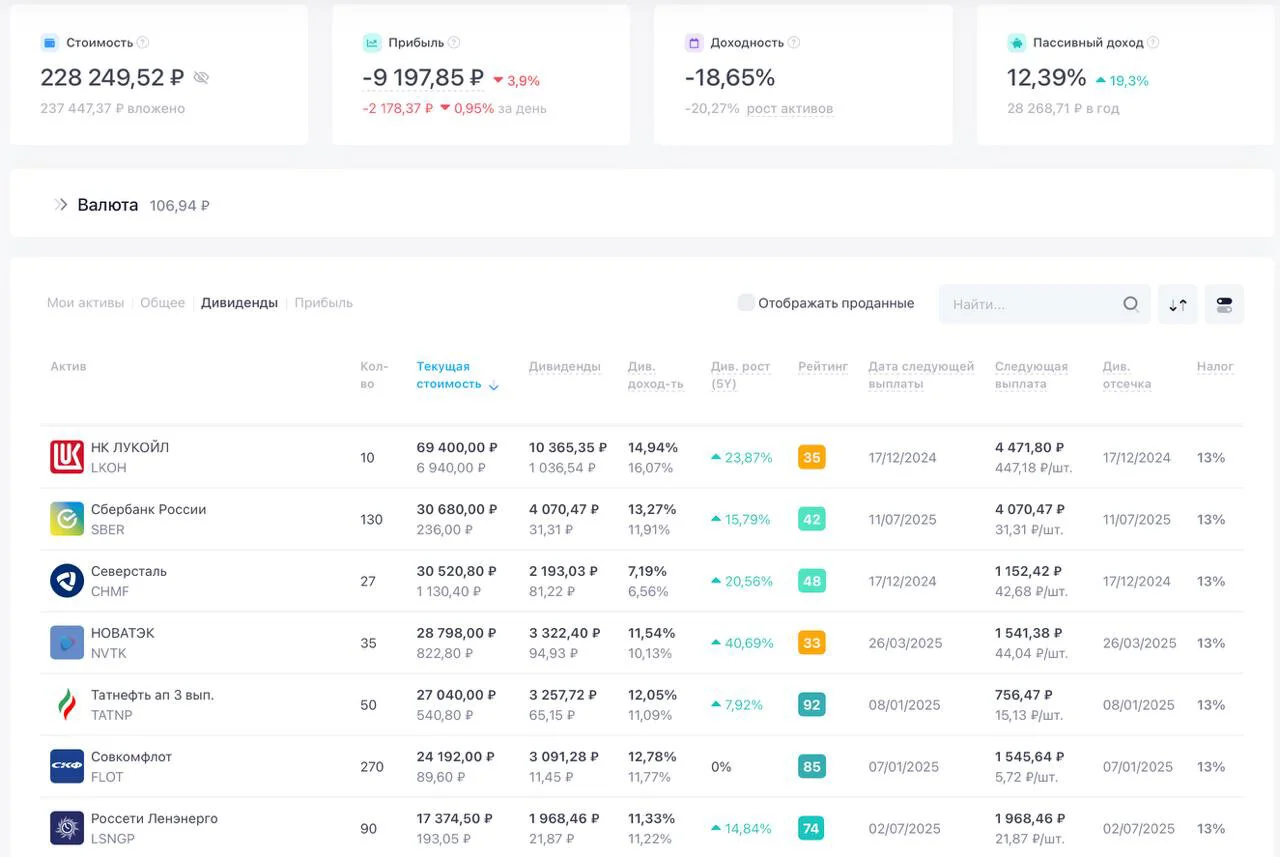This screenshot has height=857, width=1280.
Task: Click the рост активов link
Action: coord(790,109)
